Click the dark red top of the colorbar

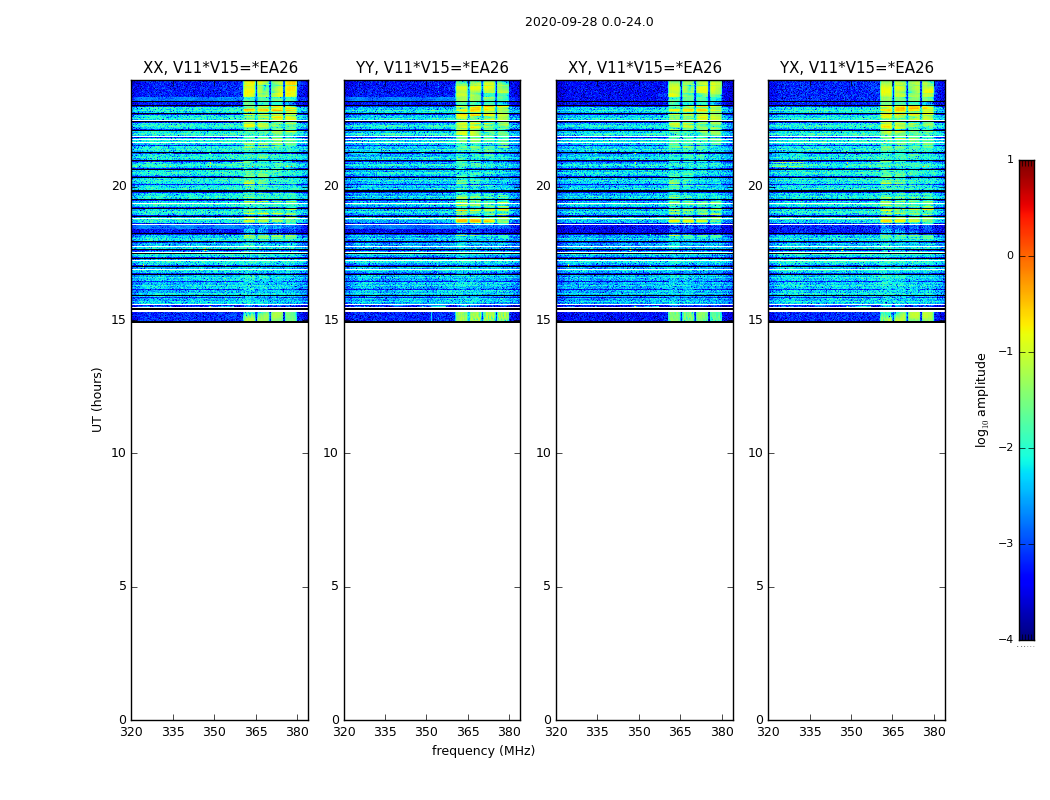tap(1026, 166)
